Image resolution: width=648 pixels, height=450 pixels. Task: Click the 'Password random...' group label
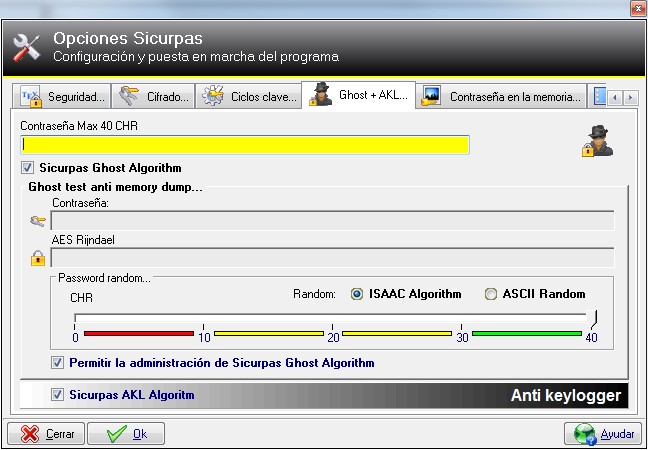(105, 278)
